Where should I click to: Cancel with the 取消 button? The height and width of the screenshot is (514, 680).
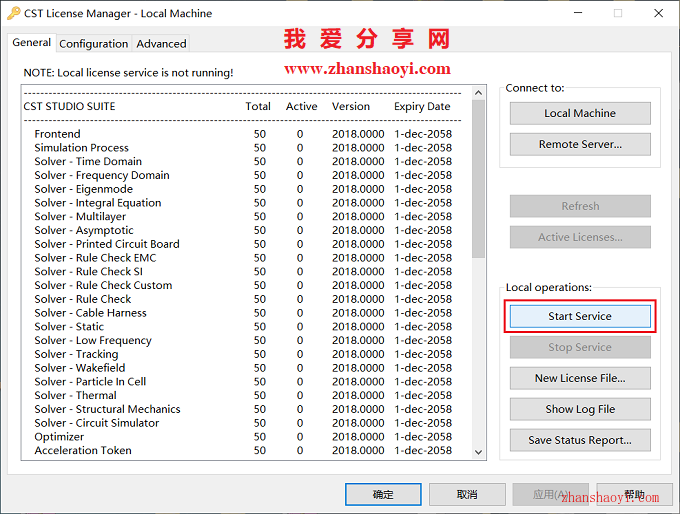[467, 494]
